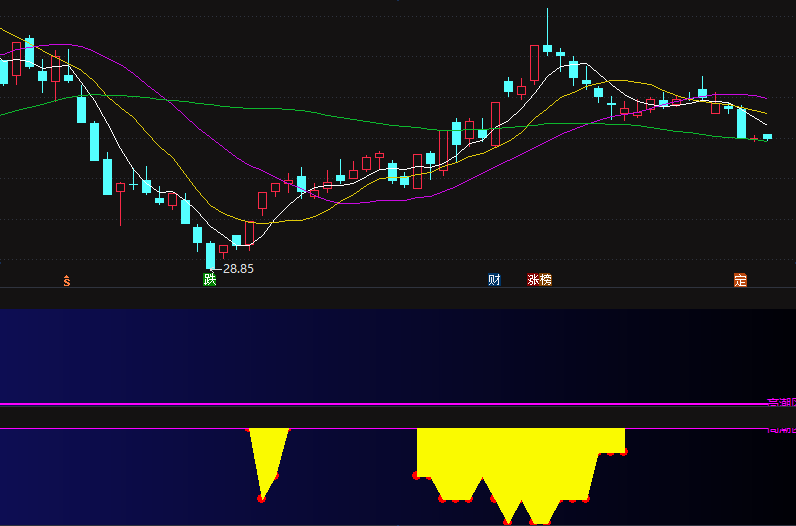The image size is (796, 526).
Task: Click the orange S event marker icon
Action: tap(67, 281)
